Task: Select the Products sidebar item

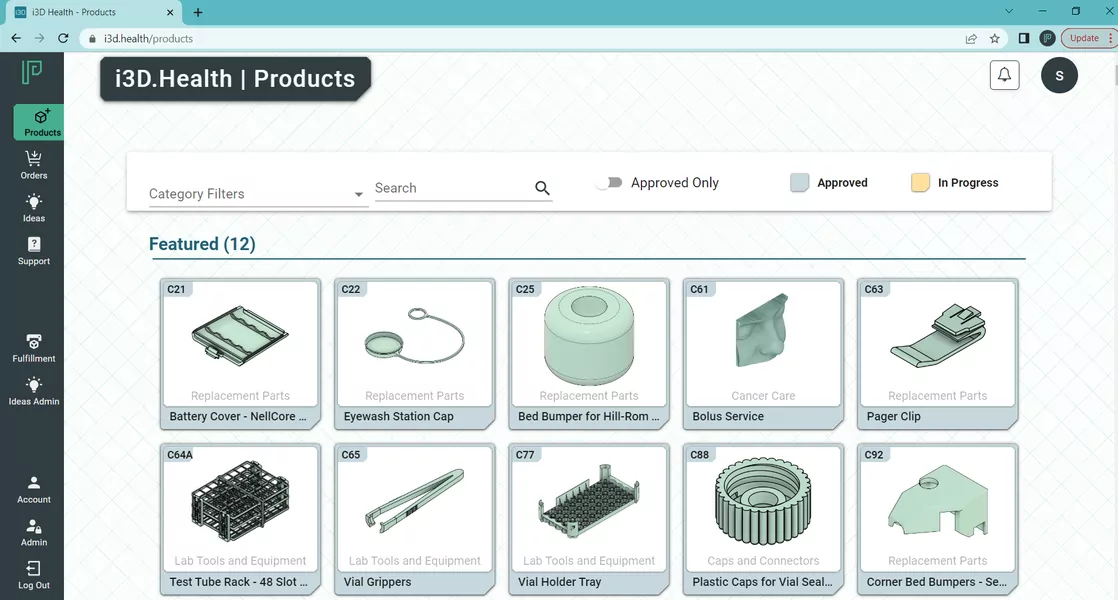Action: point(39,123)
